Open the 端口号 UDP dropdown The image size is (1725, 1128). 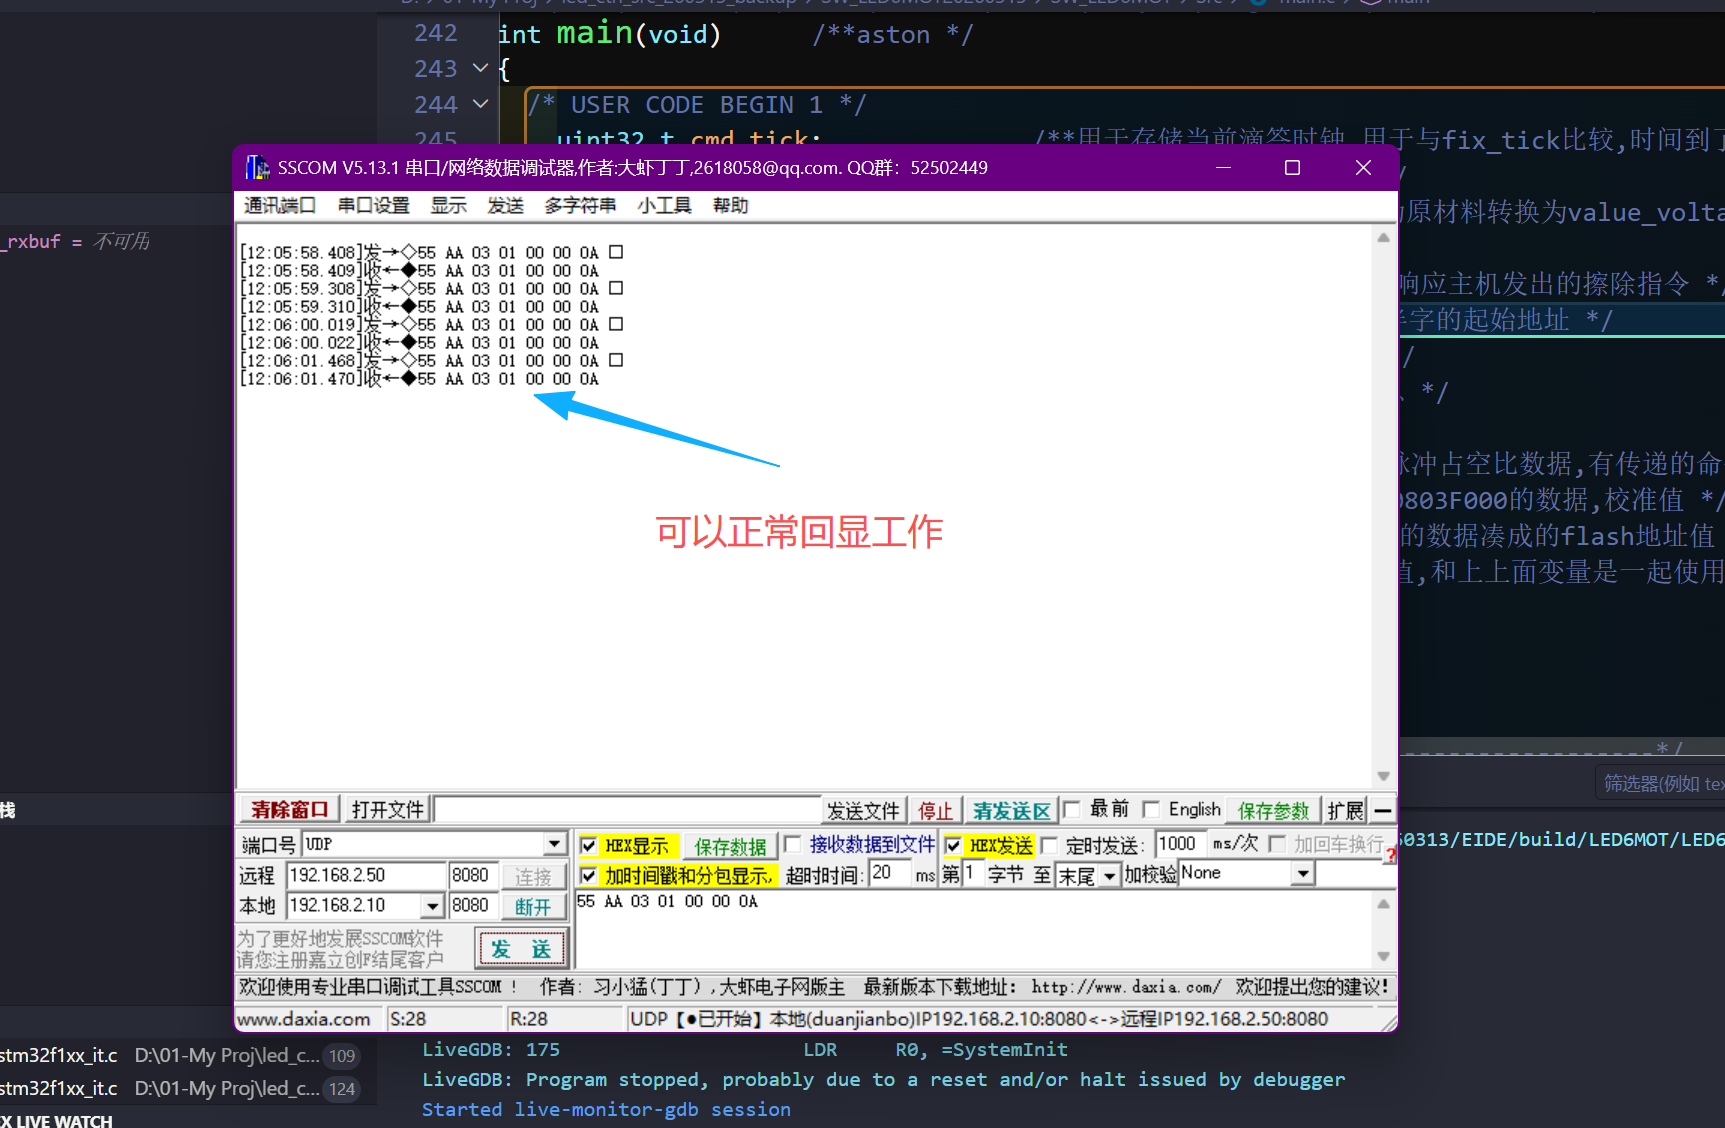(555, 844)
